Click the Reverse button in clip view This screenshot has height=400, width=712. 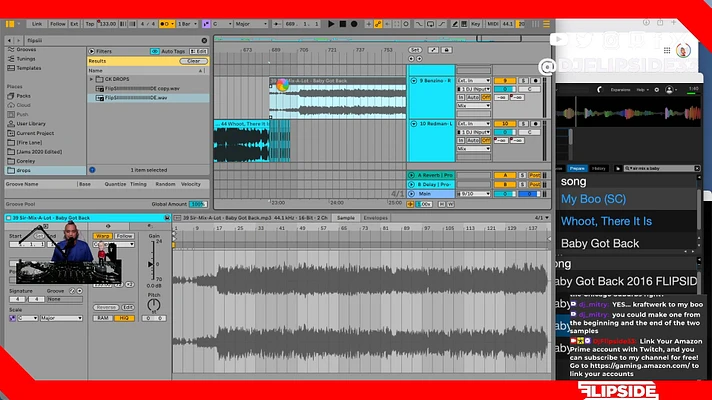(x=106, y=307)
